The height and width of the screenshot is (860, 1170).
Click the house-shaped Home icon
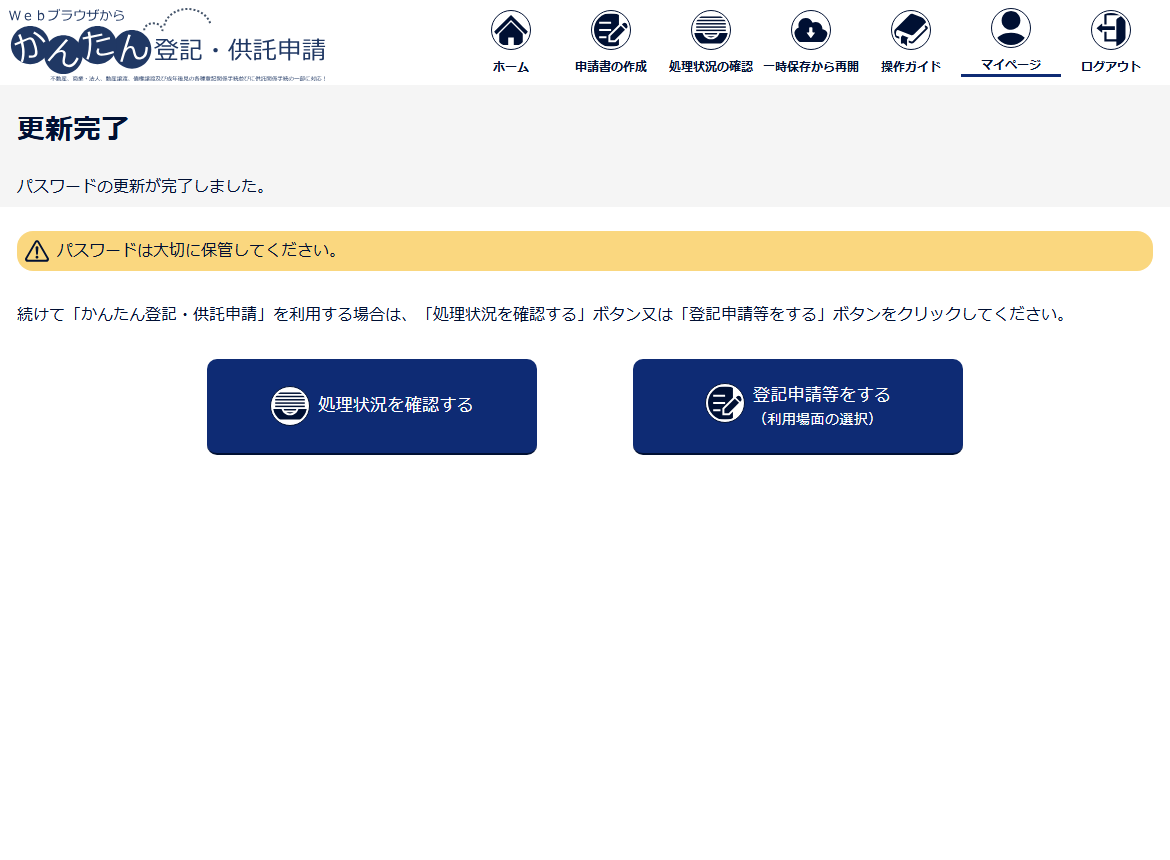coord(511,30)
